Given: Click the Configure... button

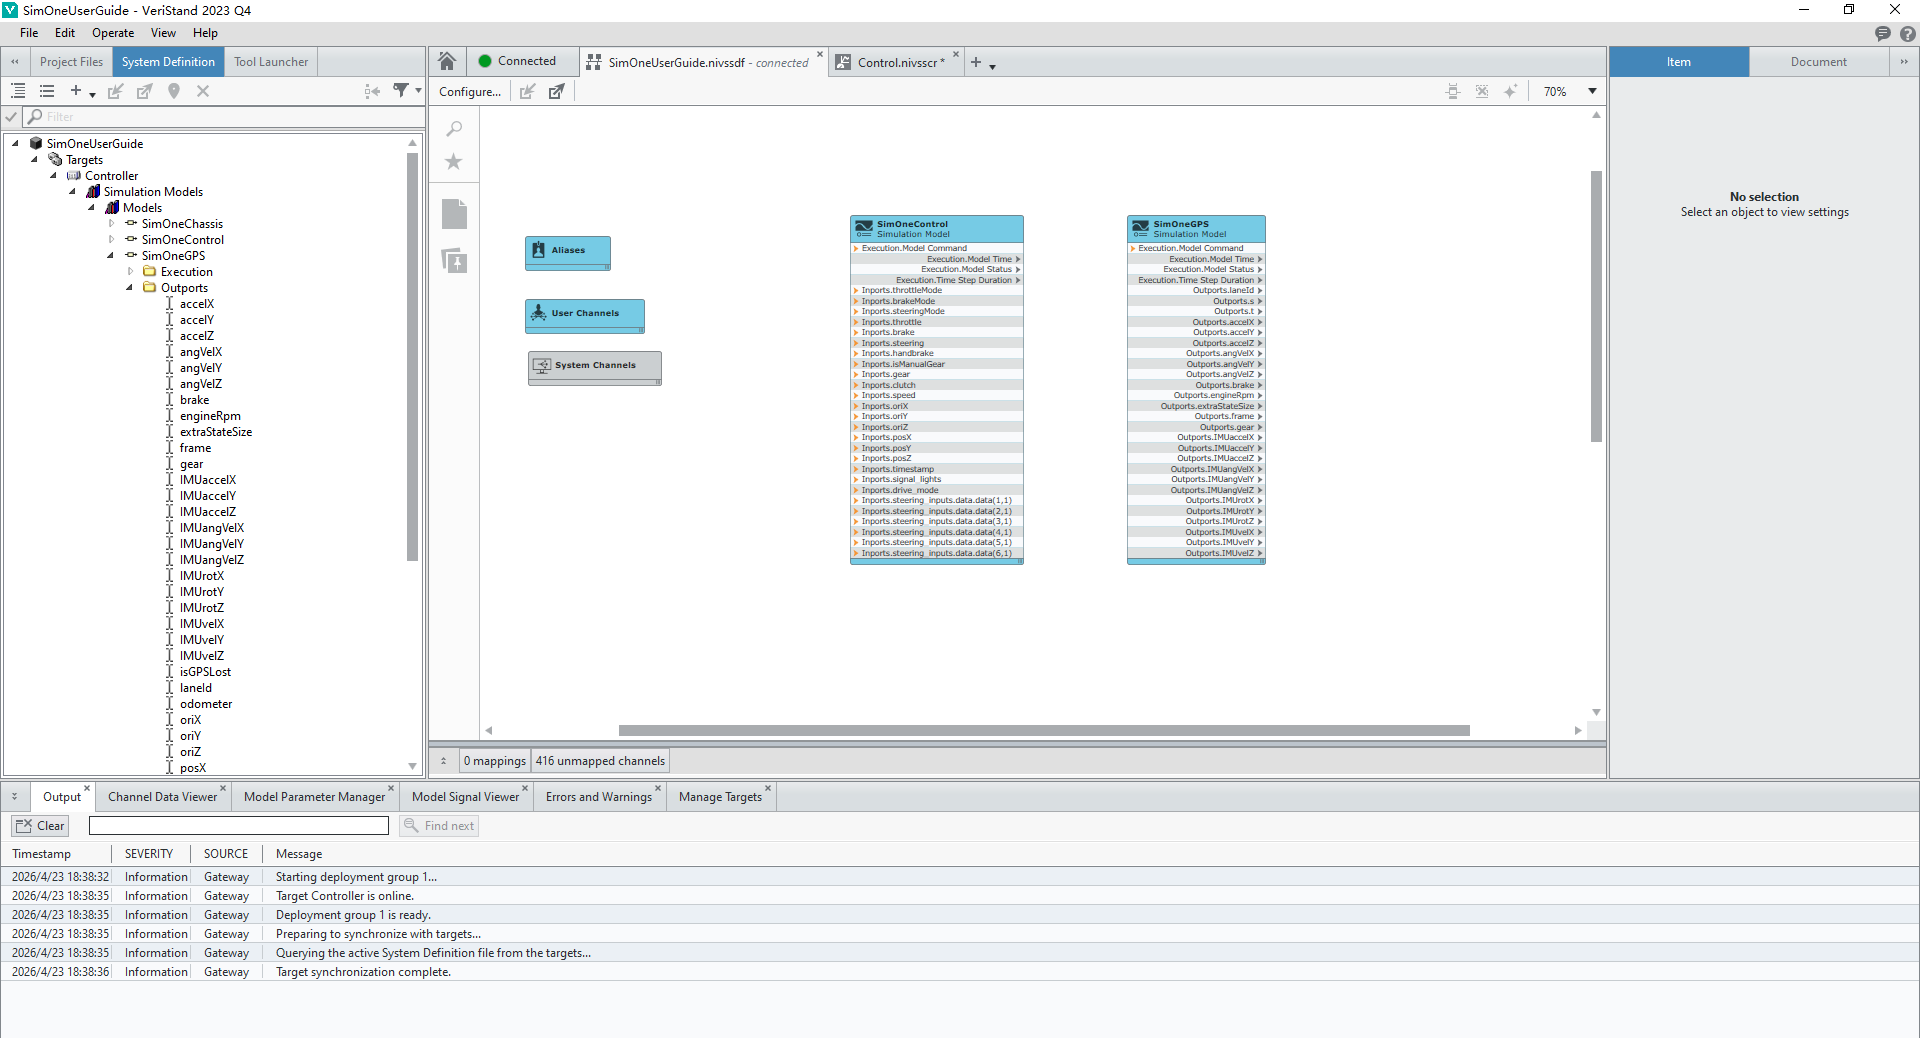Looking at the screenshot, I should [x=470, y=92].
